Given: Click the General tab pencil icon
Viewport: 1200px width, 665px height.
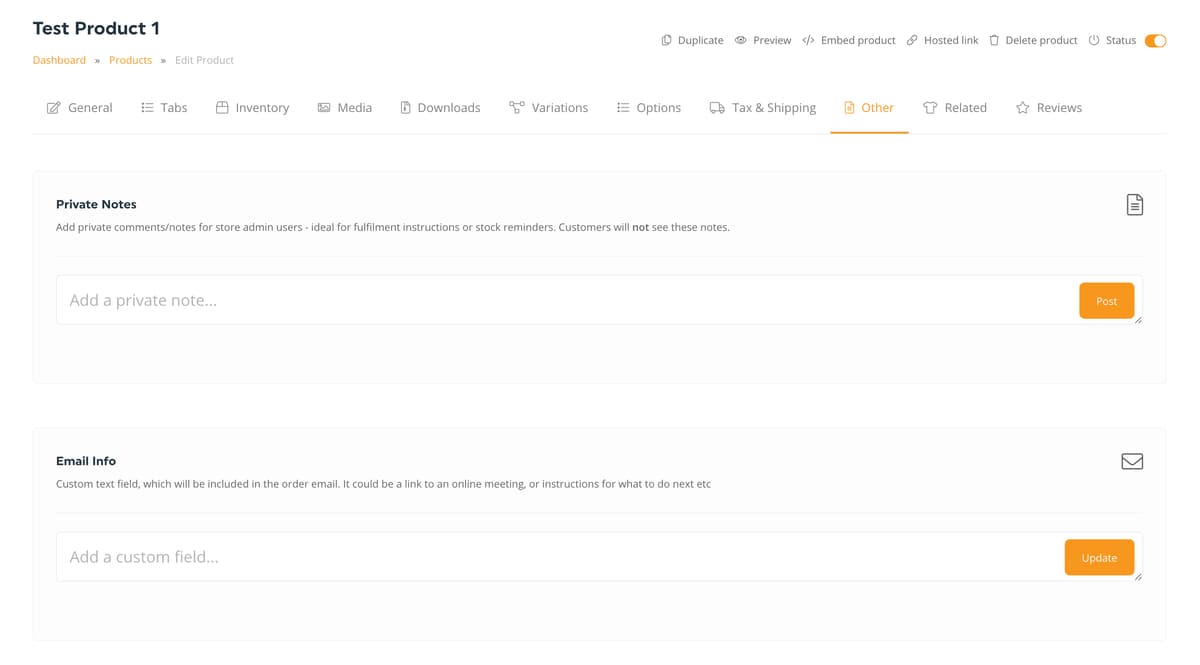Looking at the screenshot, I should pos(54,108).
